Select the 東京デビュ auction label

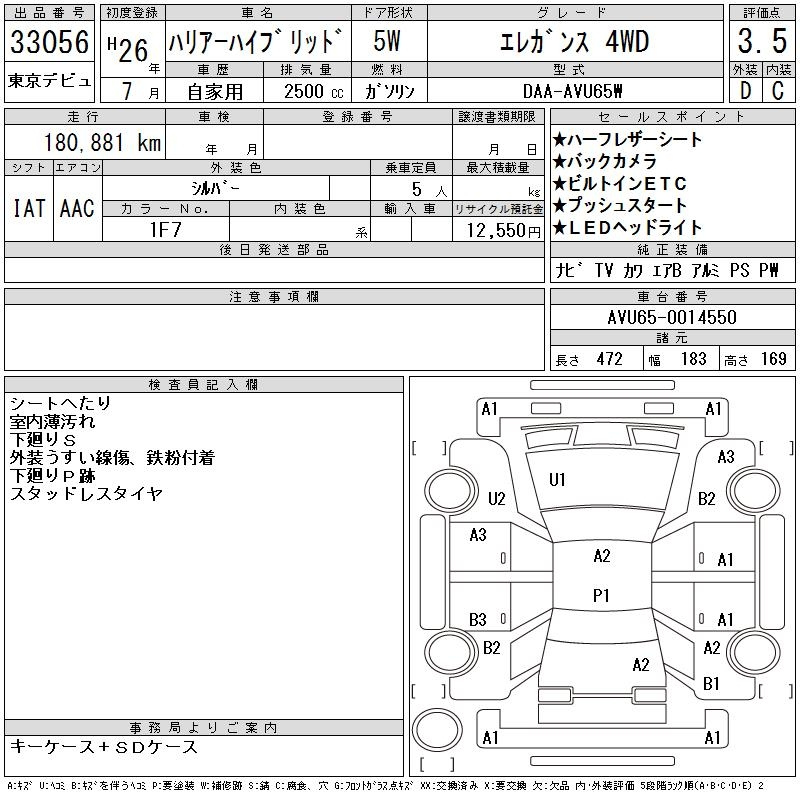point(49,81)
